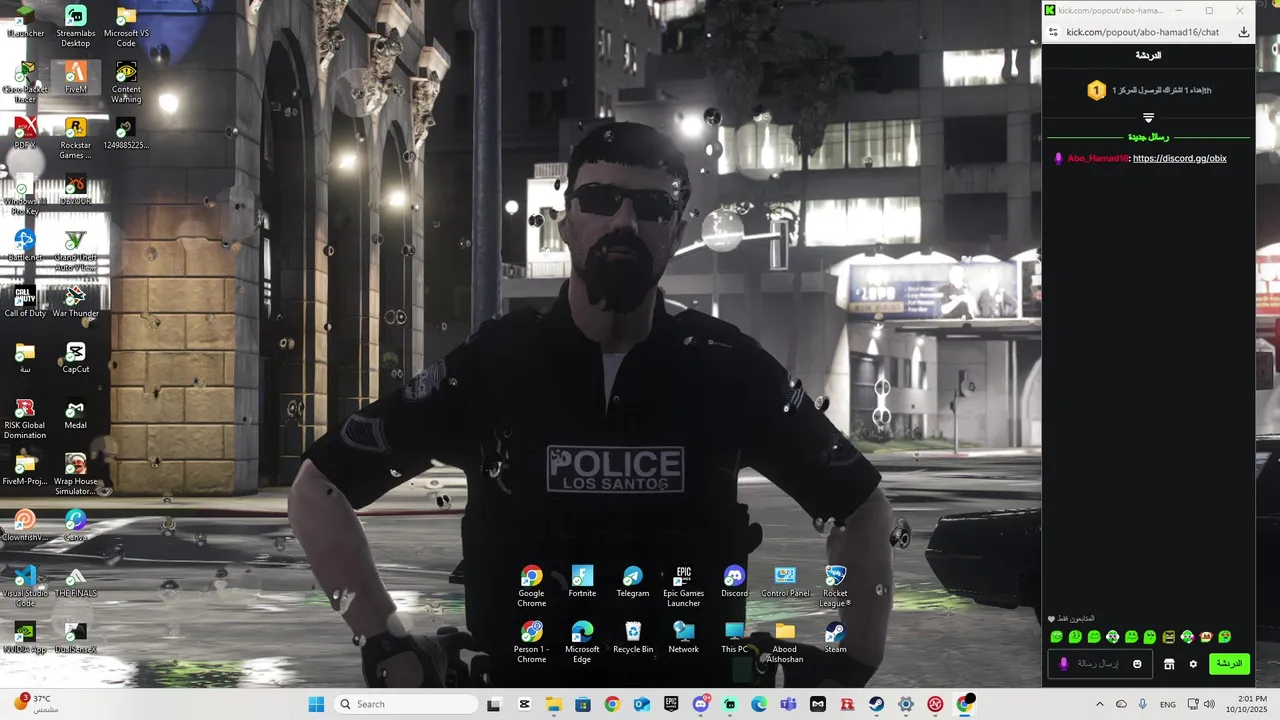Screen dimensions: 1280x720
Task: Insert the angry olive-faced emote
Action: click(x=1168, y=637)
